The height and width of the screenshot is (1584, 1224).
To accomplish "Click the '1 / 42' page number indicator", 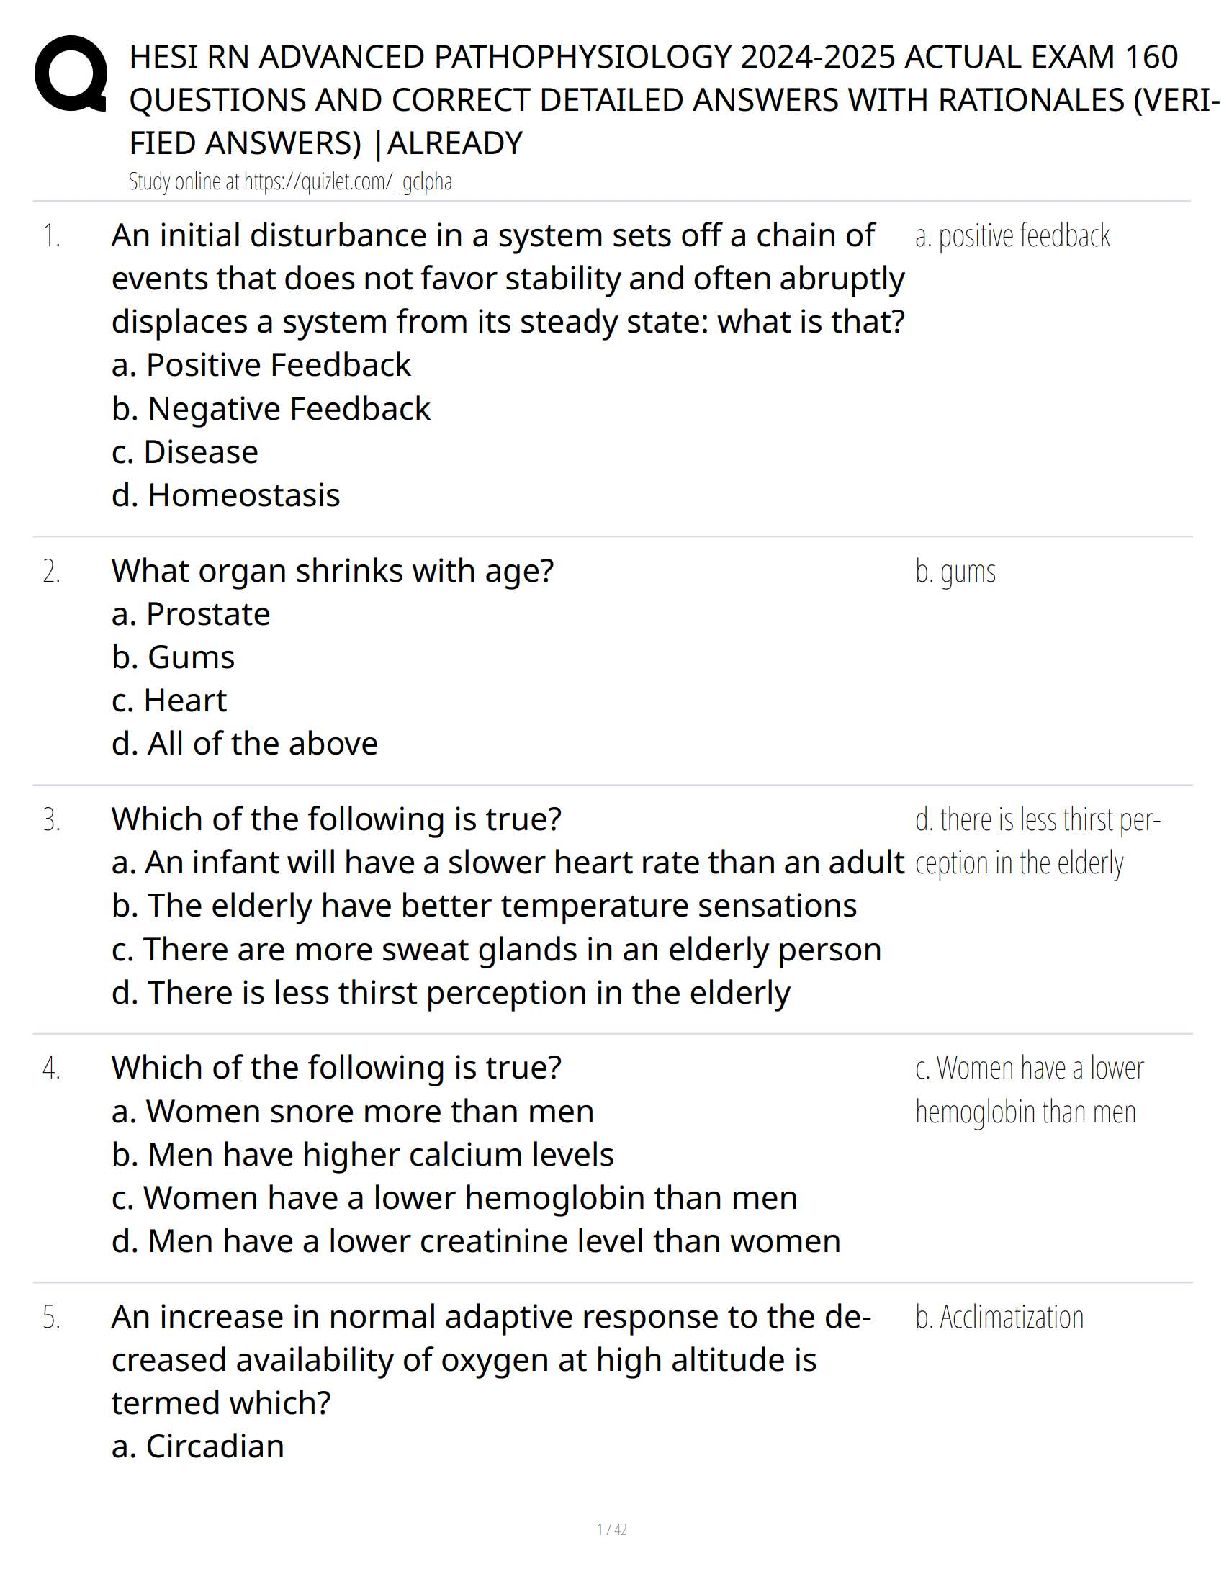I will pyautogui.click(x=611, y=1529).
